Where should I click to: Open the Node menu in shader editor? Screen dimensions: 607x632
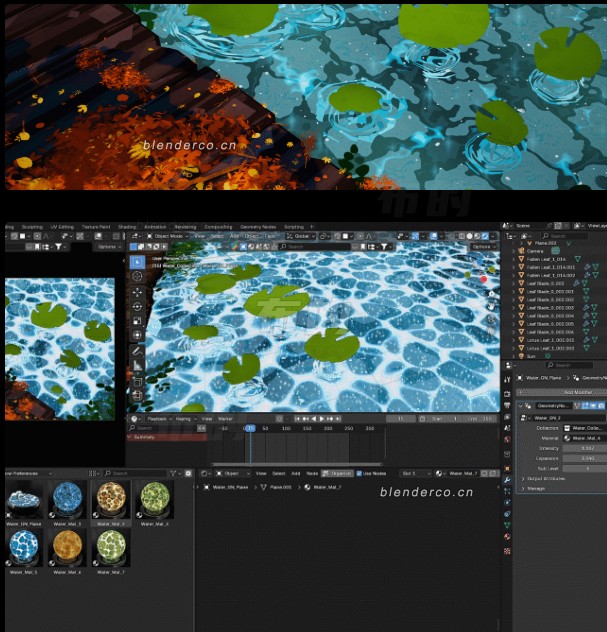coord(312,473)
